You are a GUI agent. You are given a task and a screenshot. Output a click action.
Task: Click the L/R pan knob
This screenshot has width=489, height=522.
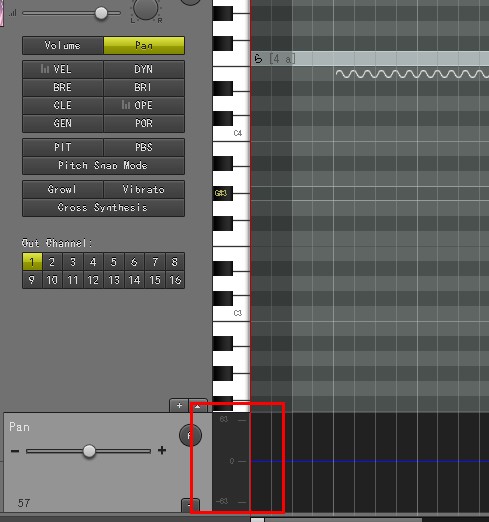click(146, 8)
